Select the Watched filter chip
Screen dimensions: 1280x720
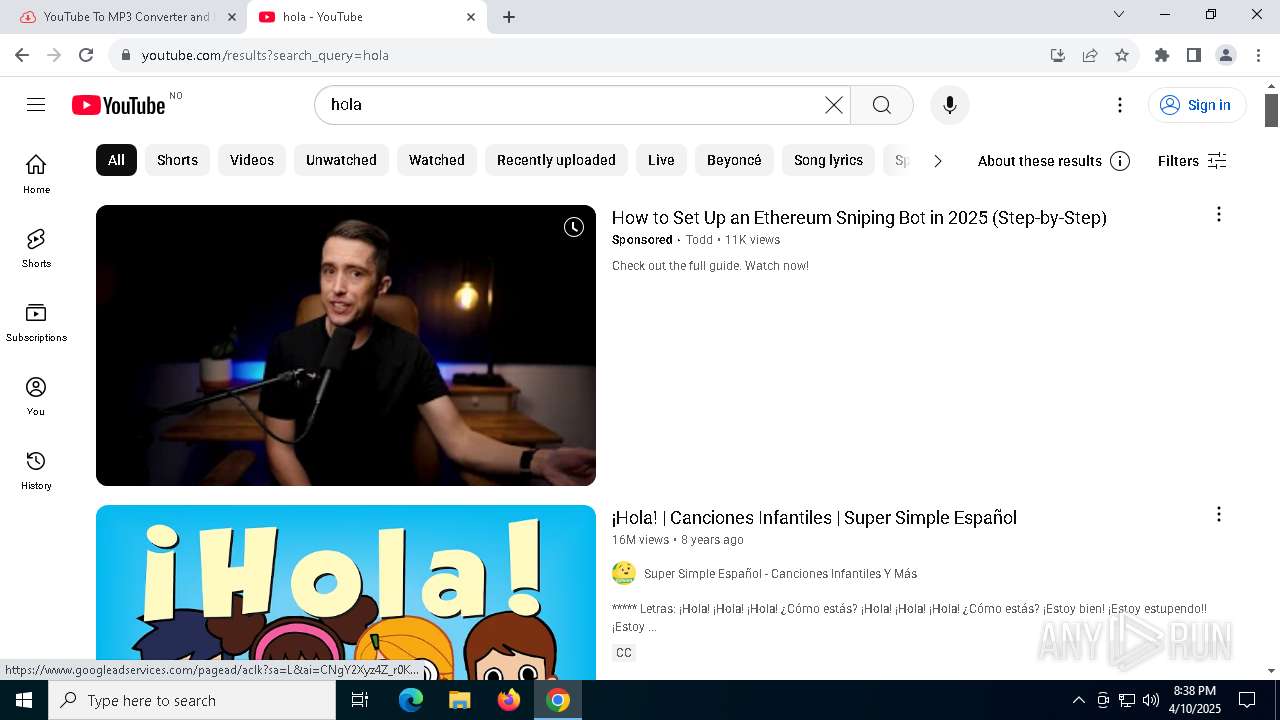(437, 160)
